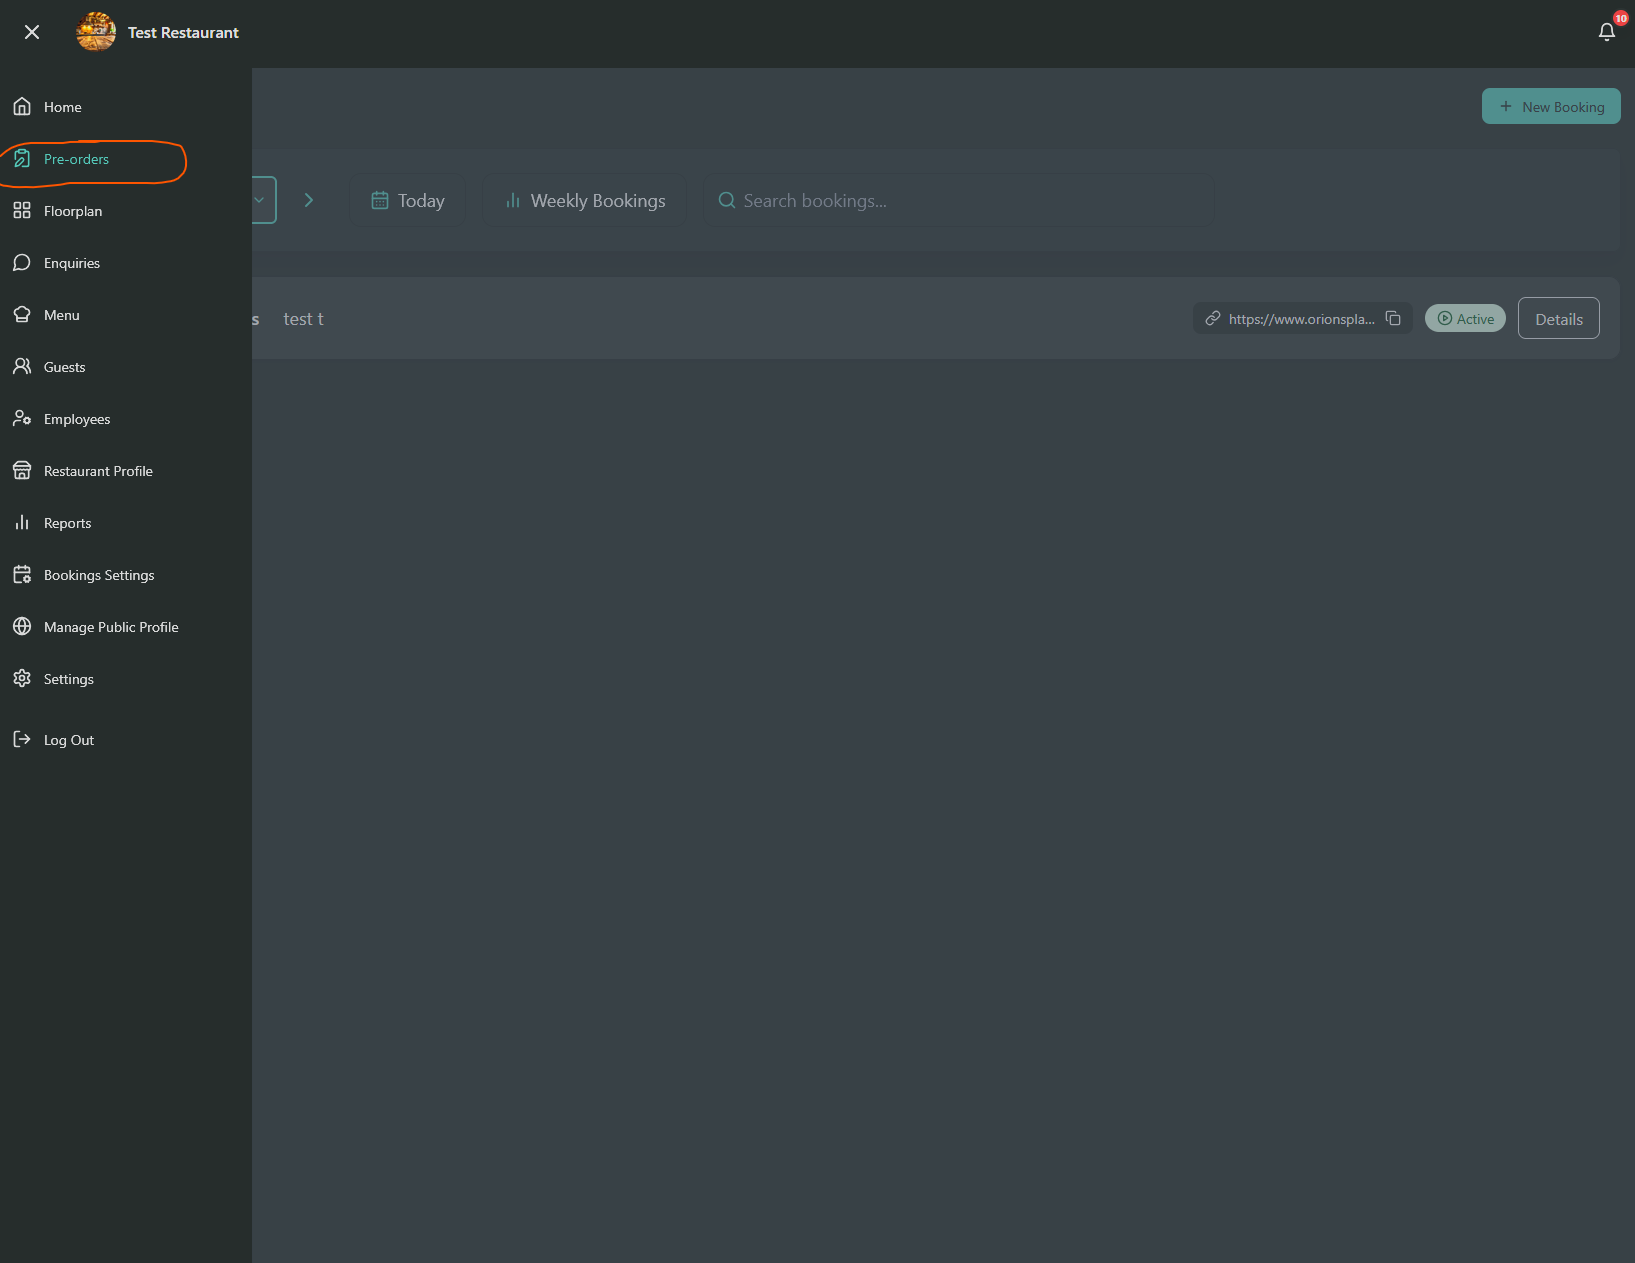Select the circled Pre-orders icon
1635x1263 pixels.
[x=22, y=158]
